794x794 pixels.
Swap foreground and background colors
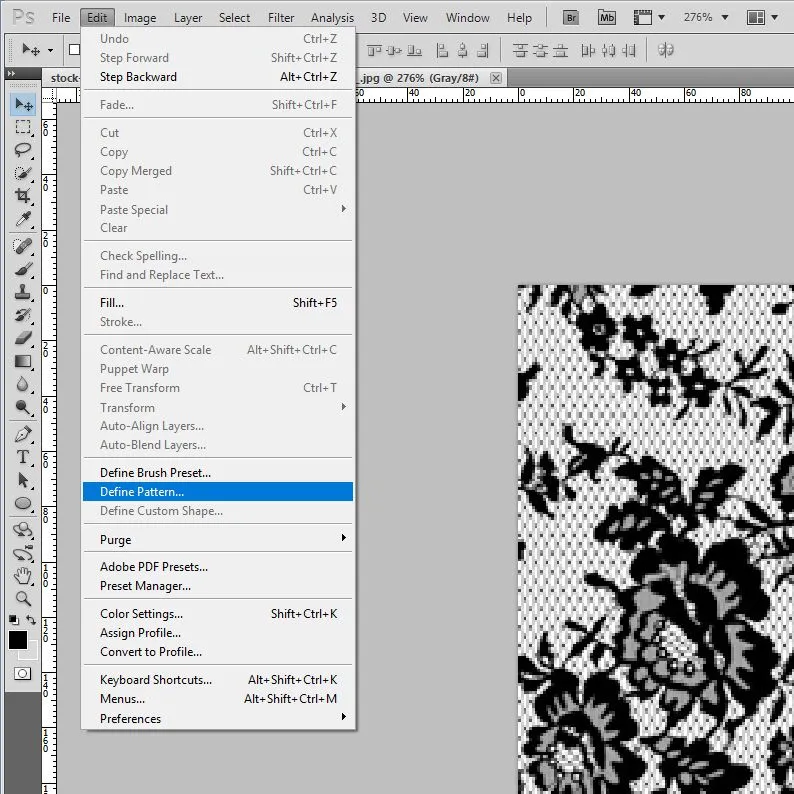coord(33,621)
